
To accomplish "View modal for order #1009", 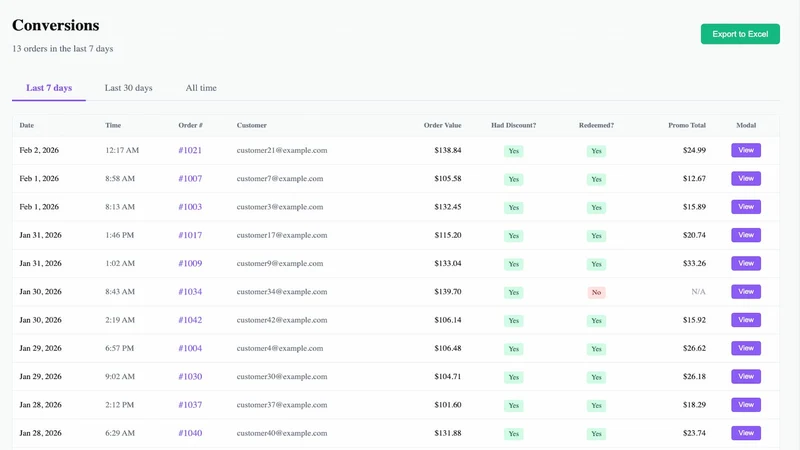I will tap(745, 263).
